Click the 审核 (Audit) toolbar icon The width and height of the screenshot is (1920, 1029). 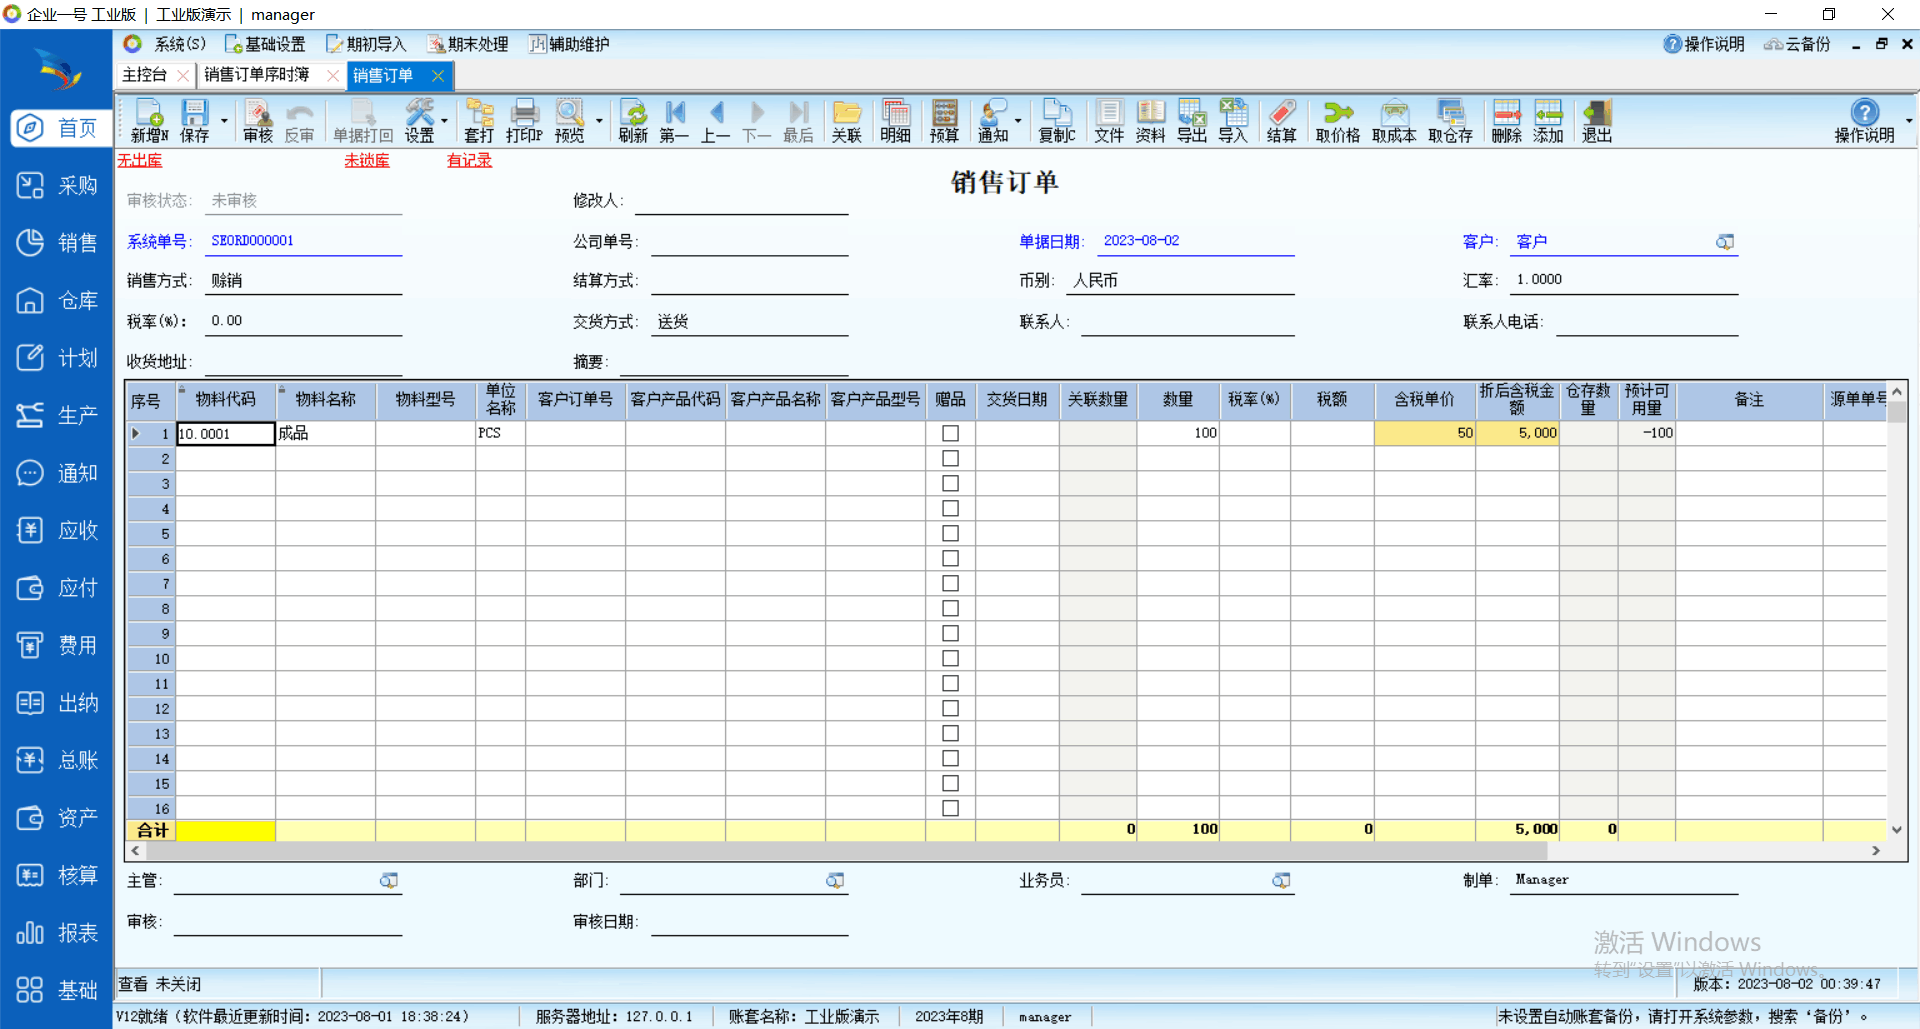click(x=257, y=121)
